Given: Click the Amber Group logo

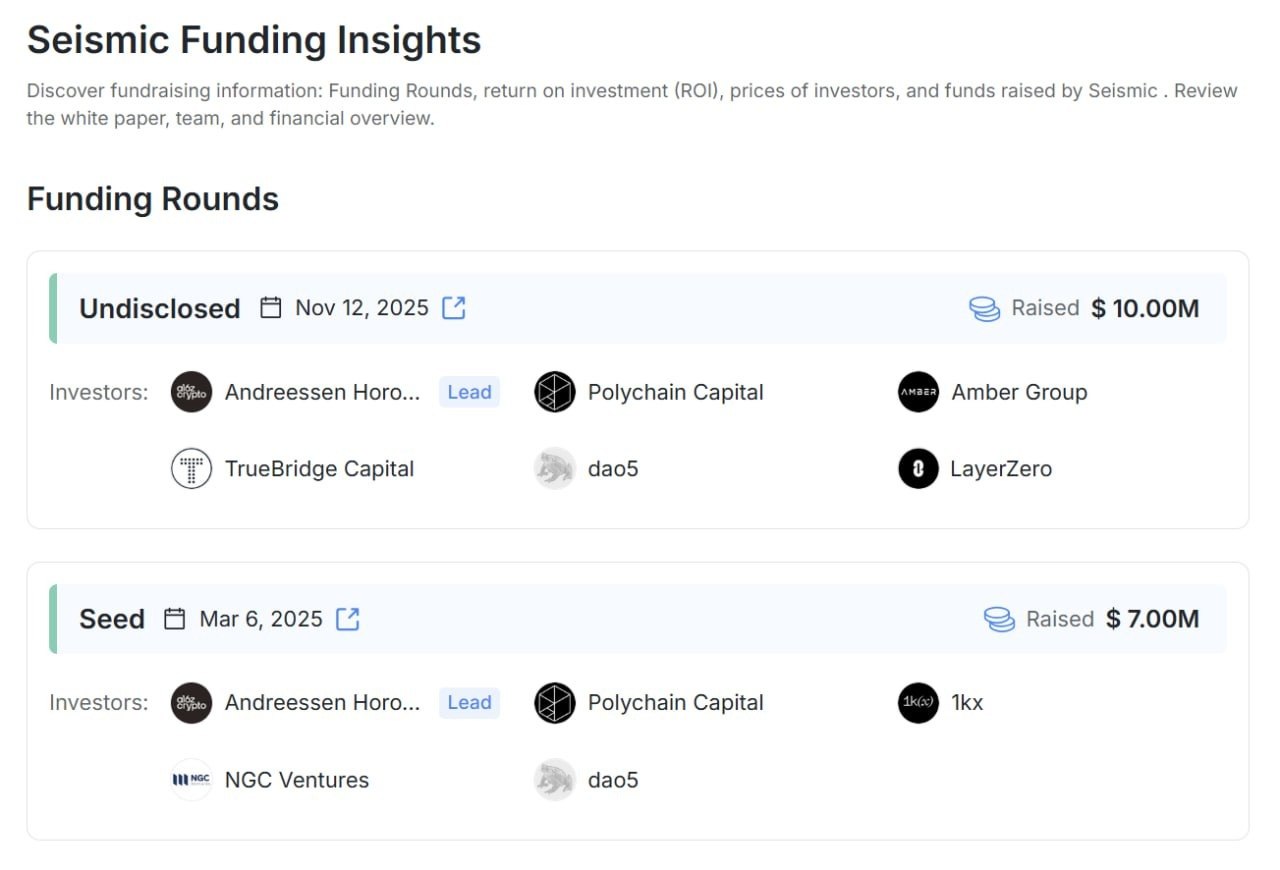Looking at the screenshot, I should click(x=918, y=392).
